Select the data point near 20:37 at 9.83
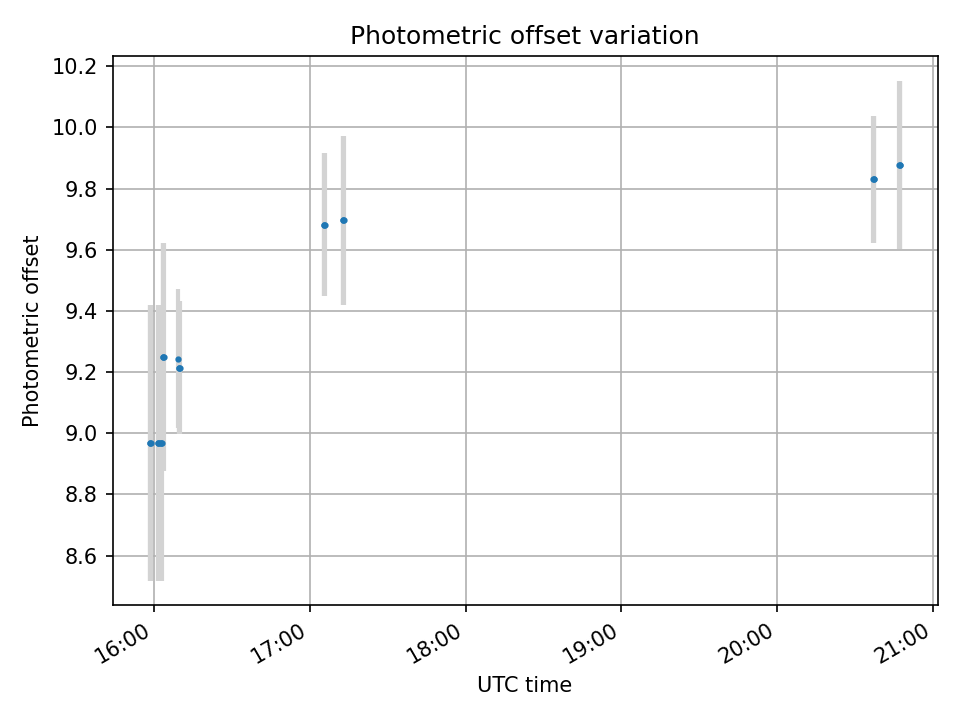Screen dimensions: 960x720 [874, 179]
